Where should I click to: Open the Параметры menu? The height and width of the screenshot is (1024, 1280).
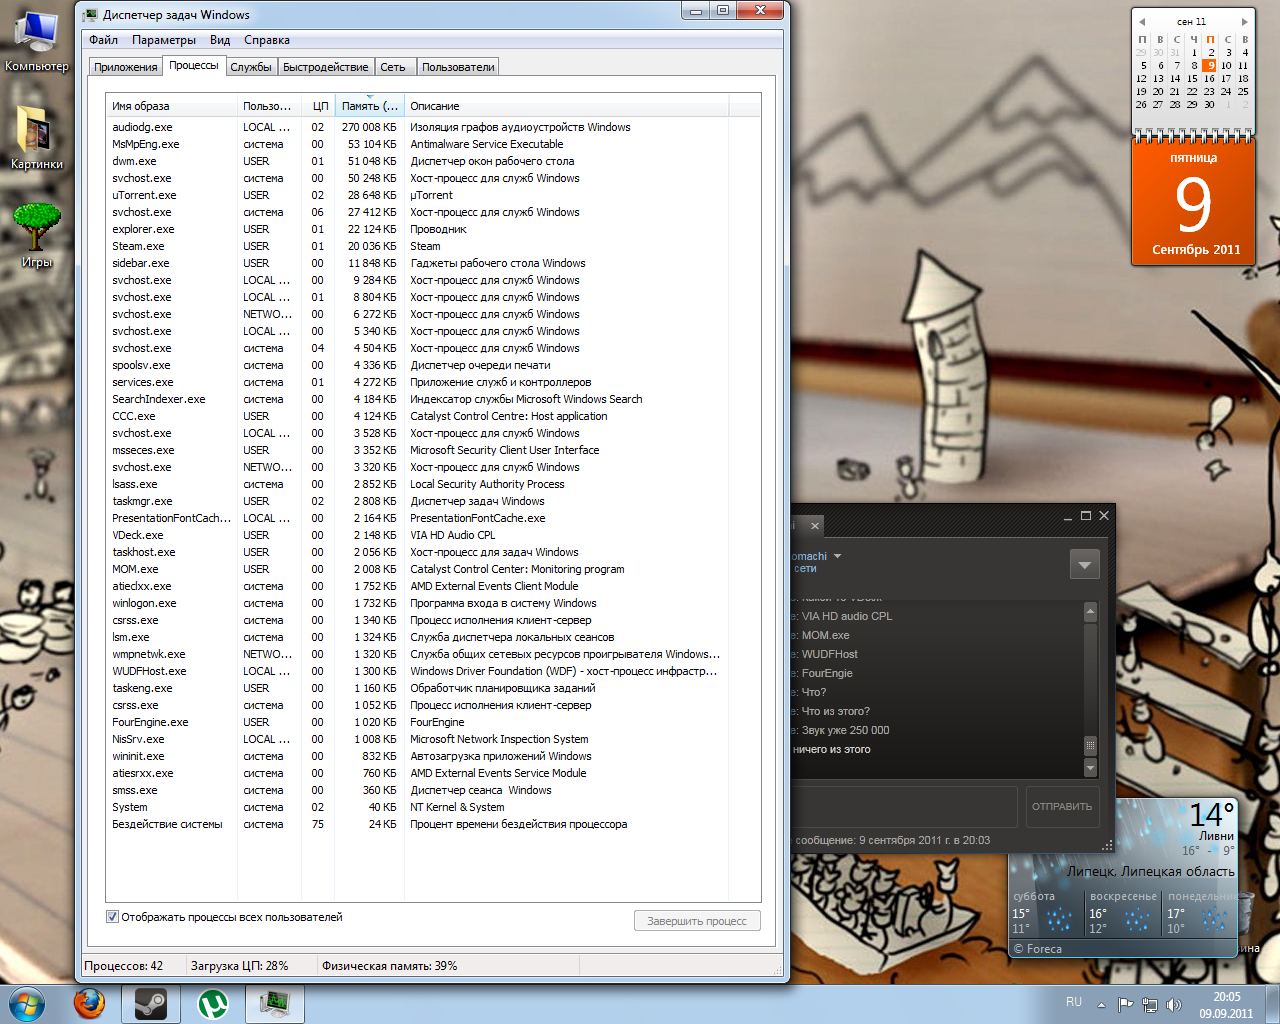pyautogui.click(x=164, y=40)
